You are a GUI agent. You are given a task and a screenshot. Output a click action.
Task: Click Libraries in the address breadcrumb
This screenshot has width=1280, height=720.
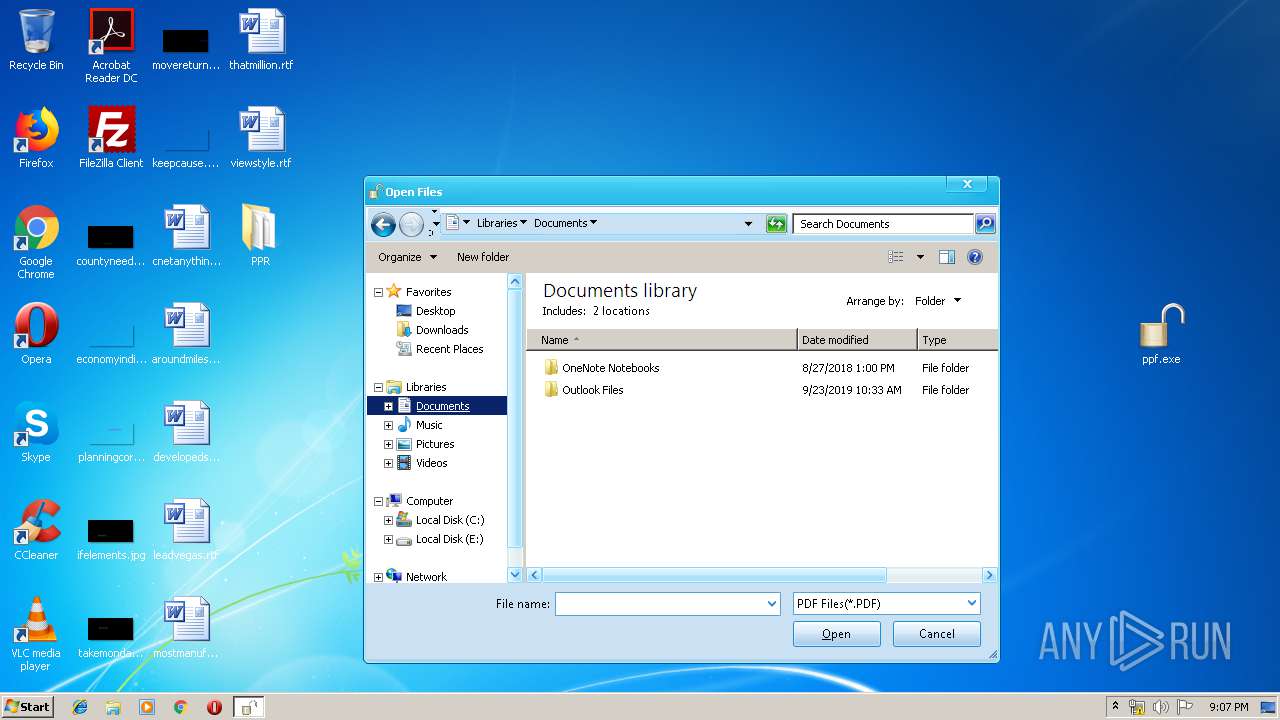[x=497, y=223]
